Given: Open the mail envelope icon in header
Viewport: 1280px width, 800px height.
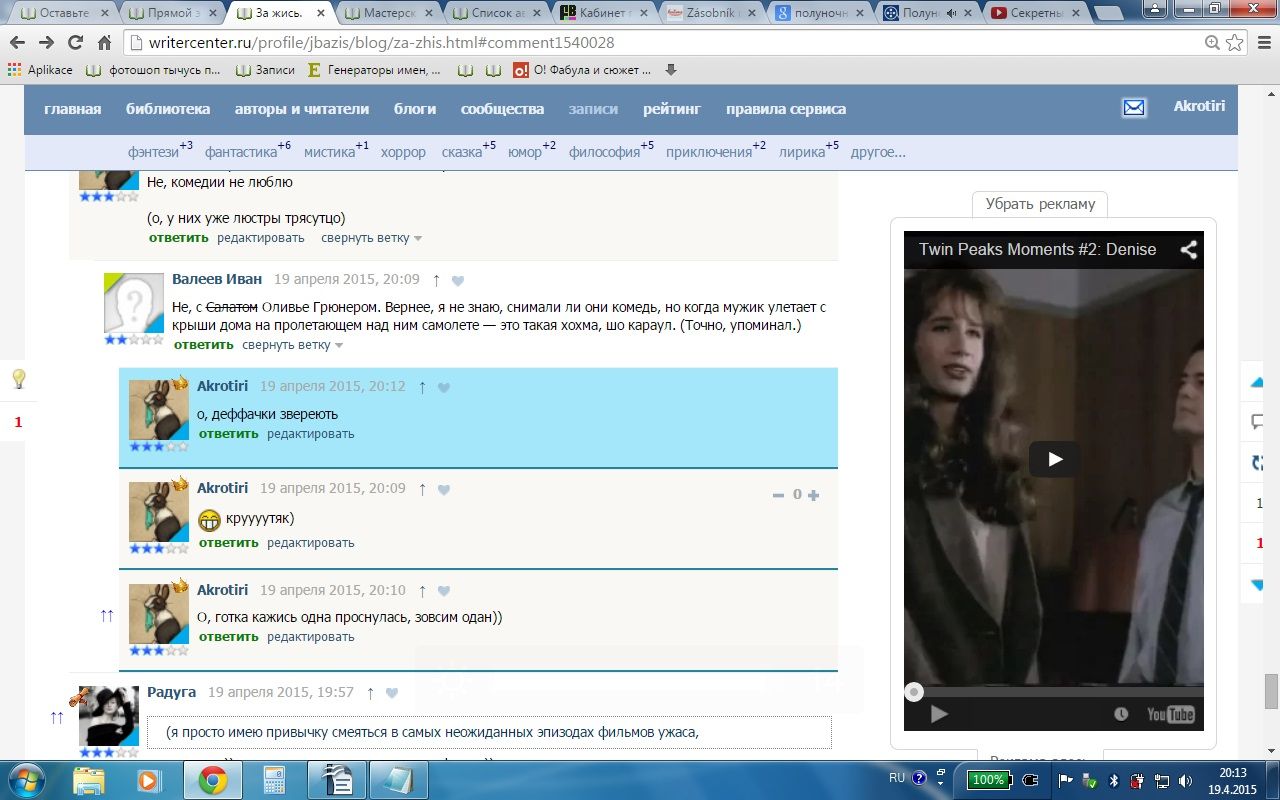Looking at the screenshot, I should pyautogui.click(x=1134, y=108).
